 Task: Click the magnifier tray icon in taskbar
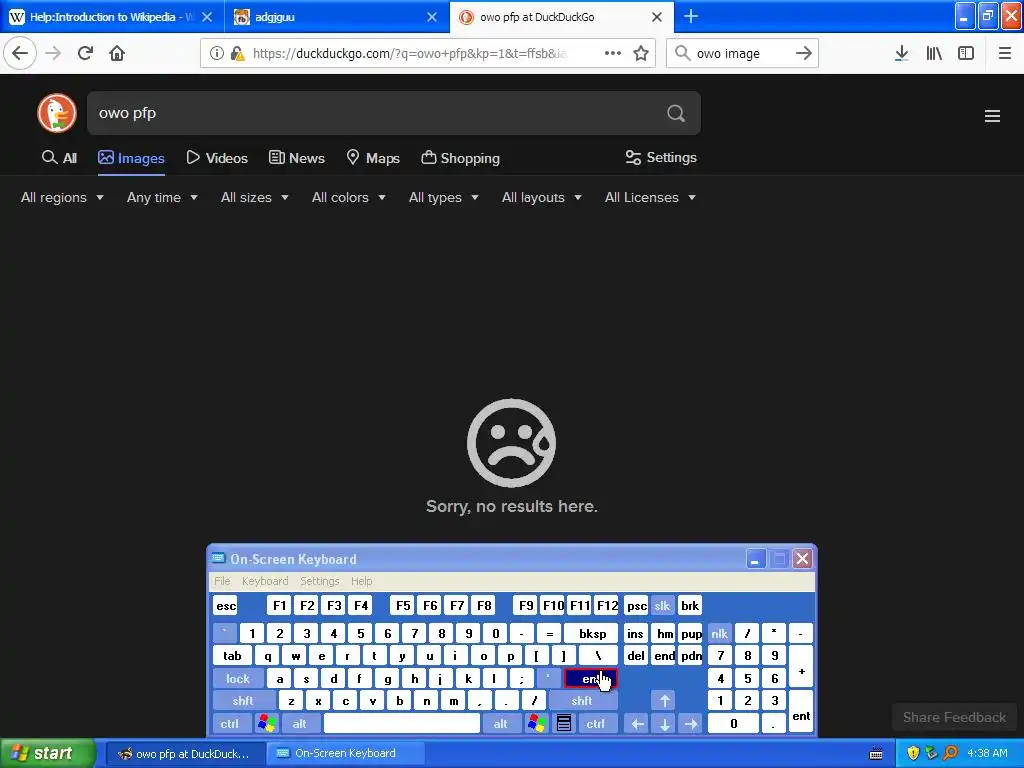(950, 753)
